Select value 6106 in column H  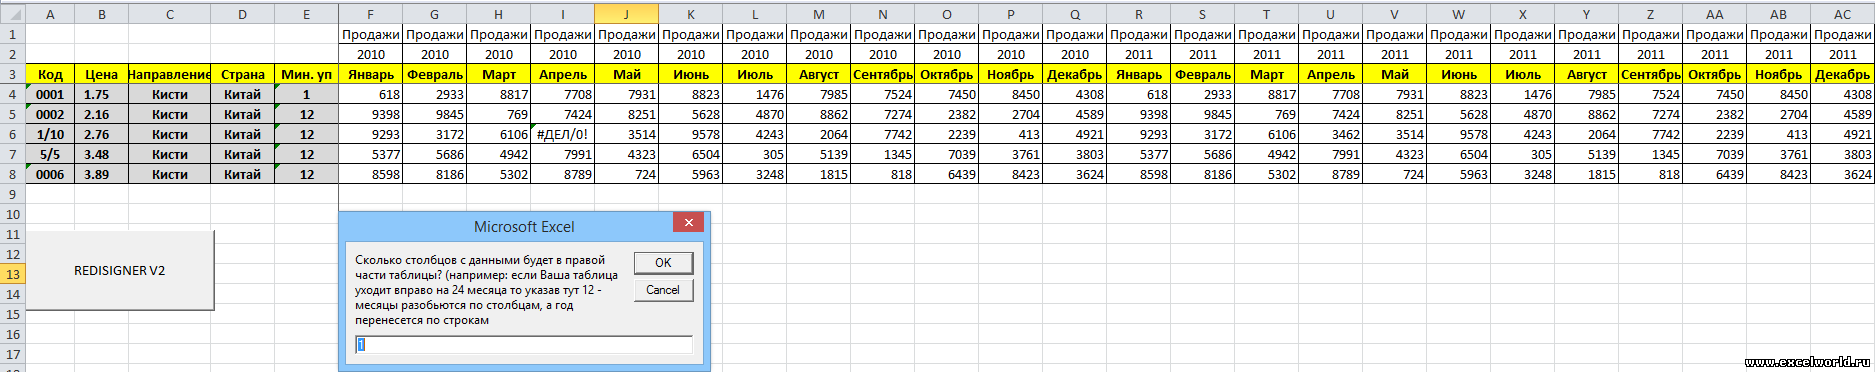(499, 134)
